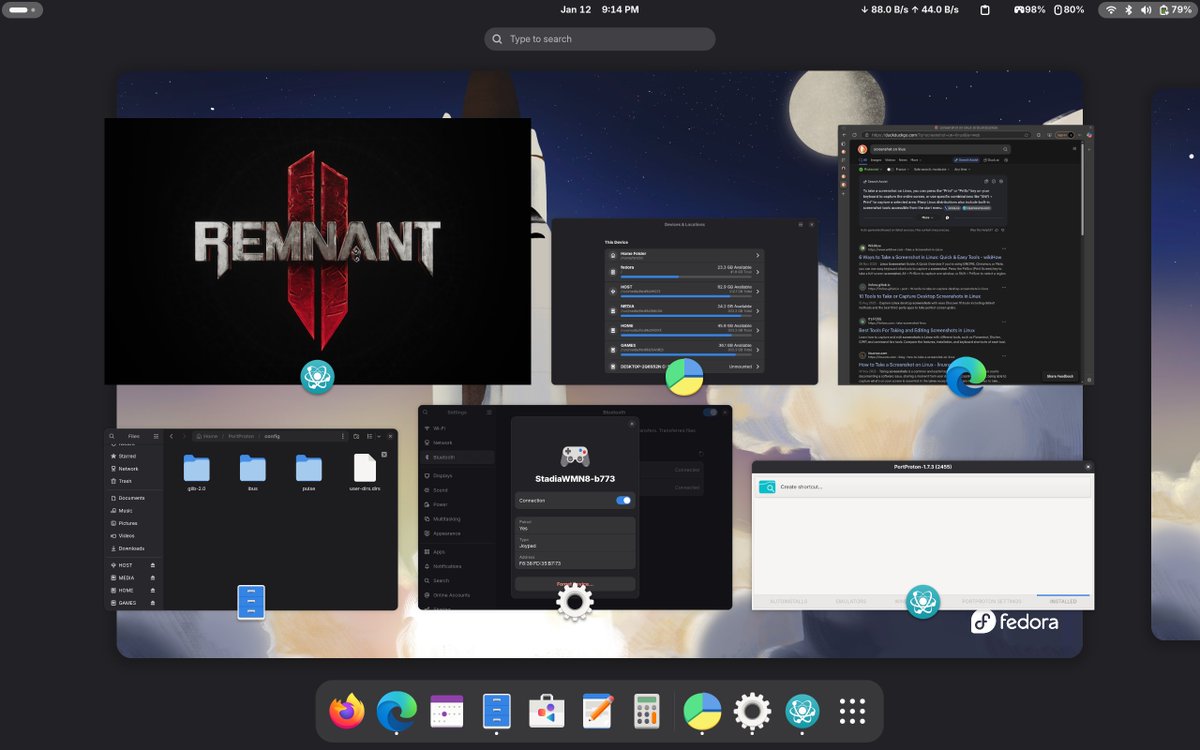Expand the NVIDIA volume row
The image size is (1200, 750).
click(685, 309)
